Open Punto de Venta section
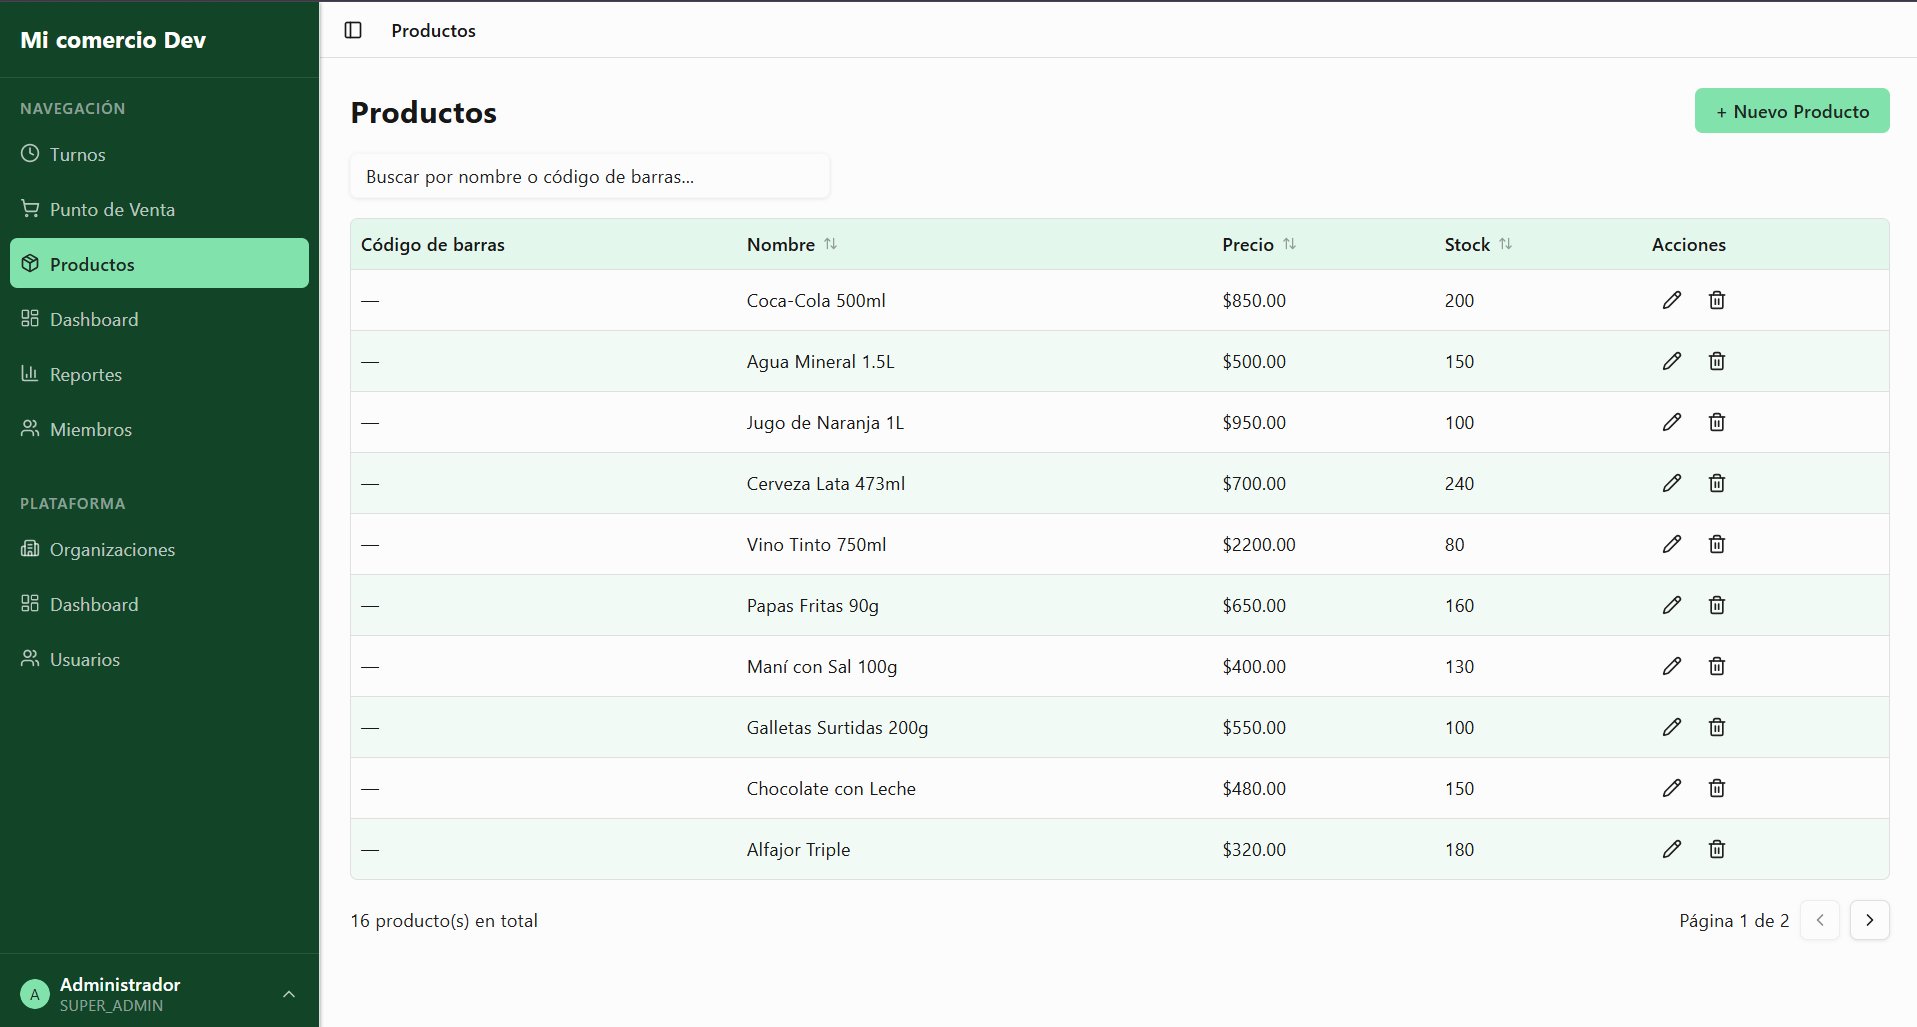The image size is (1917, 1027). (x=159, y=209)
